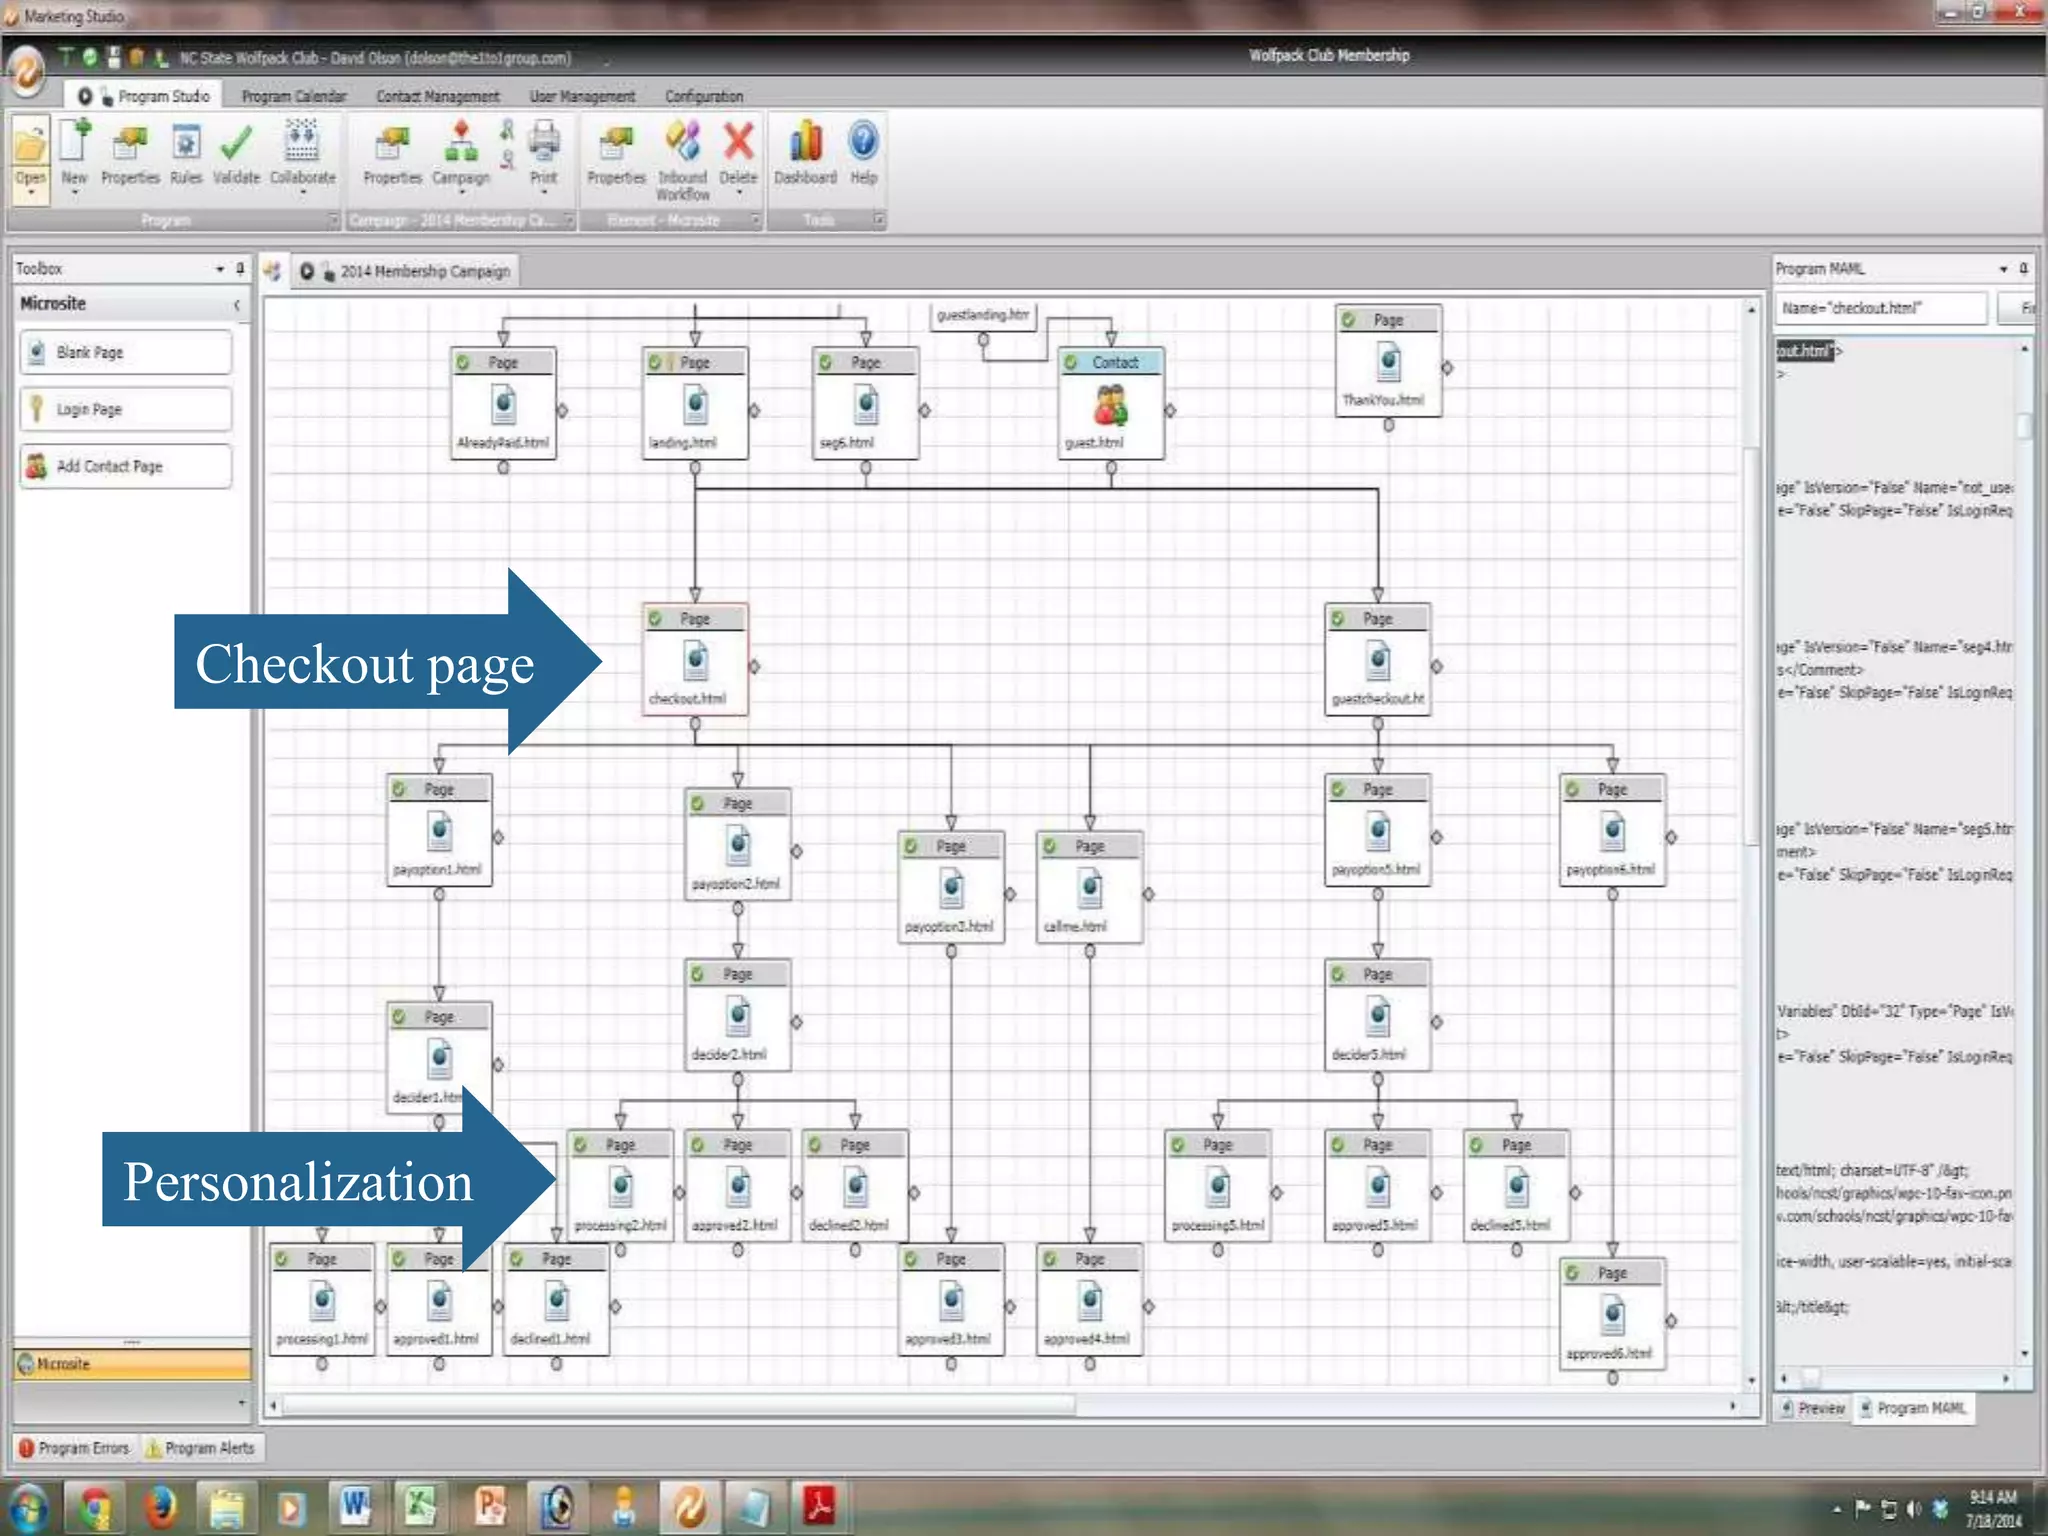
Task: Toggle green status check on ThankYou.html node
Action: pos(1349,320)
